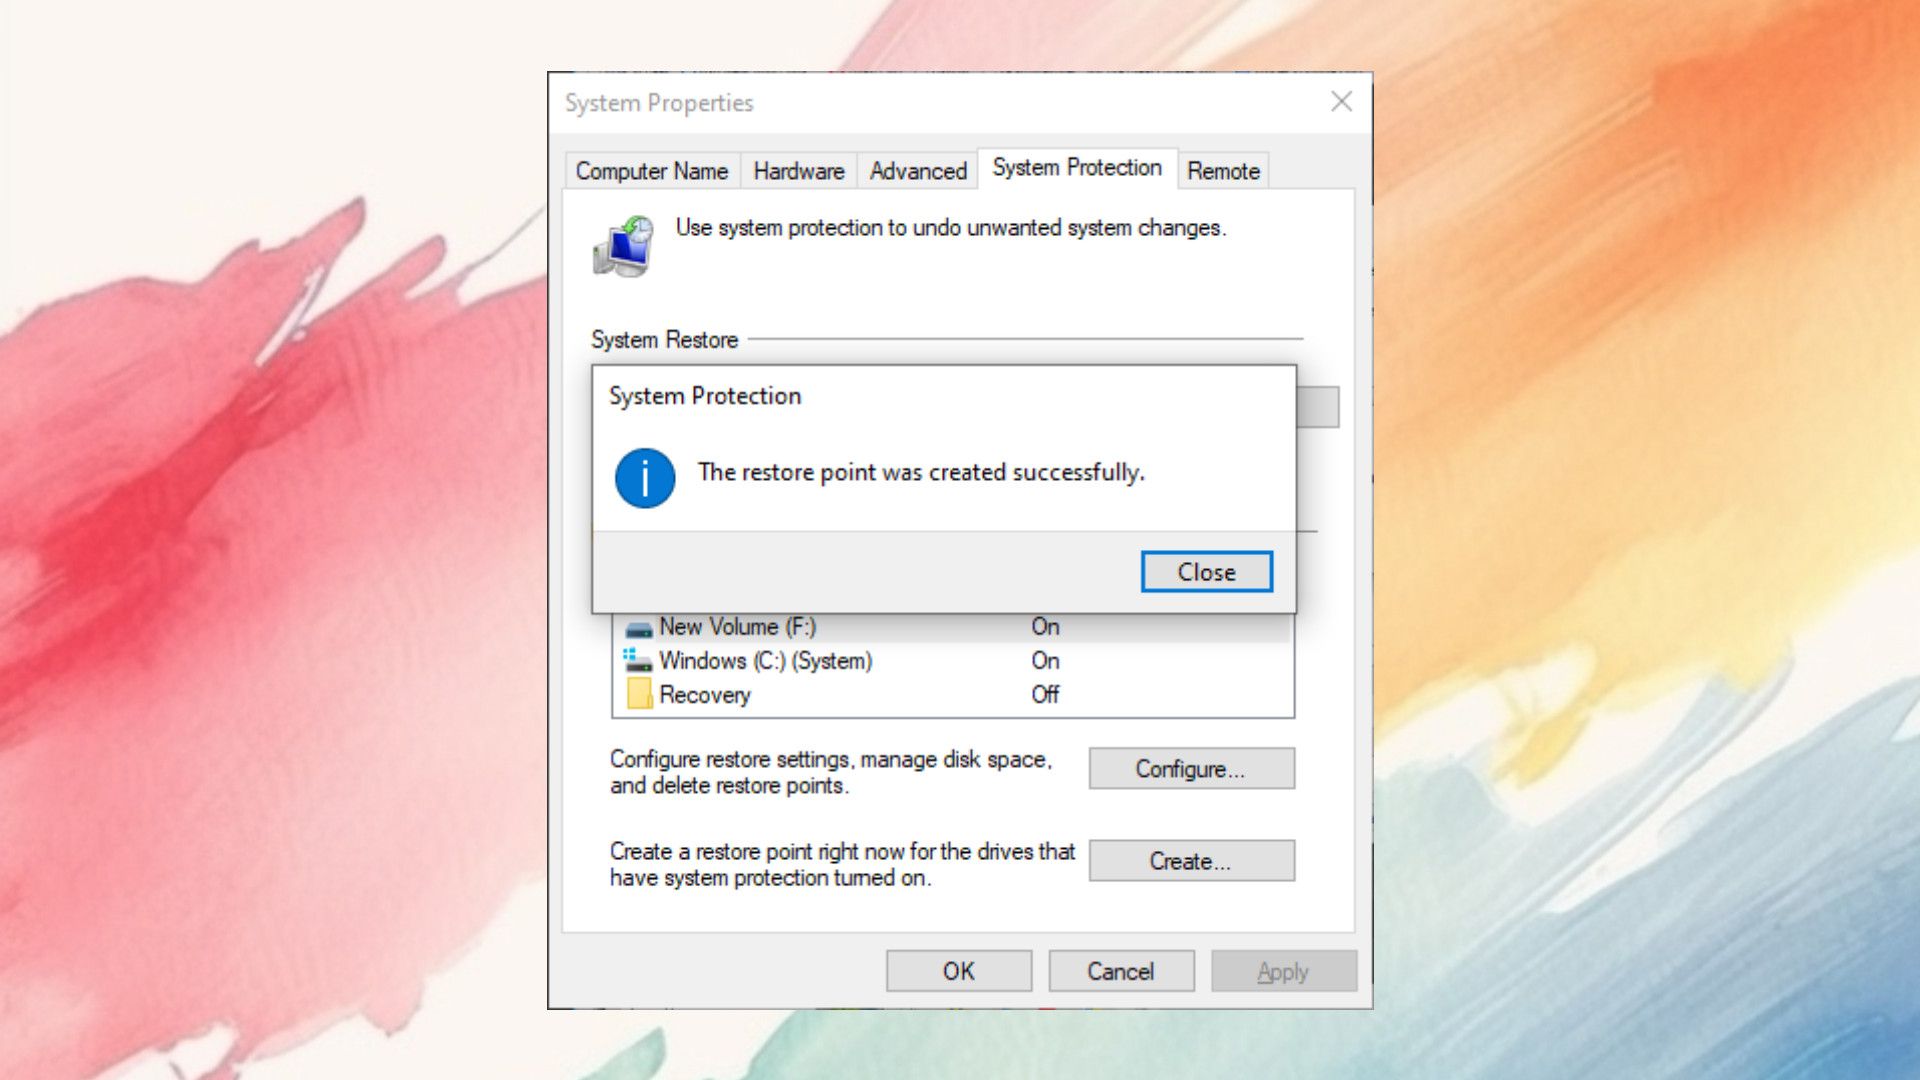1920x1080 pixels.
Task: Select the New Volume (F:) drive row
Action: [x=953, y=627]
